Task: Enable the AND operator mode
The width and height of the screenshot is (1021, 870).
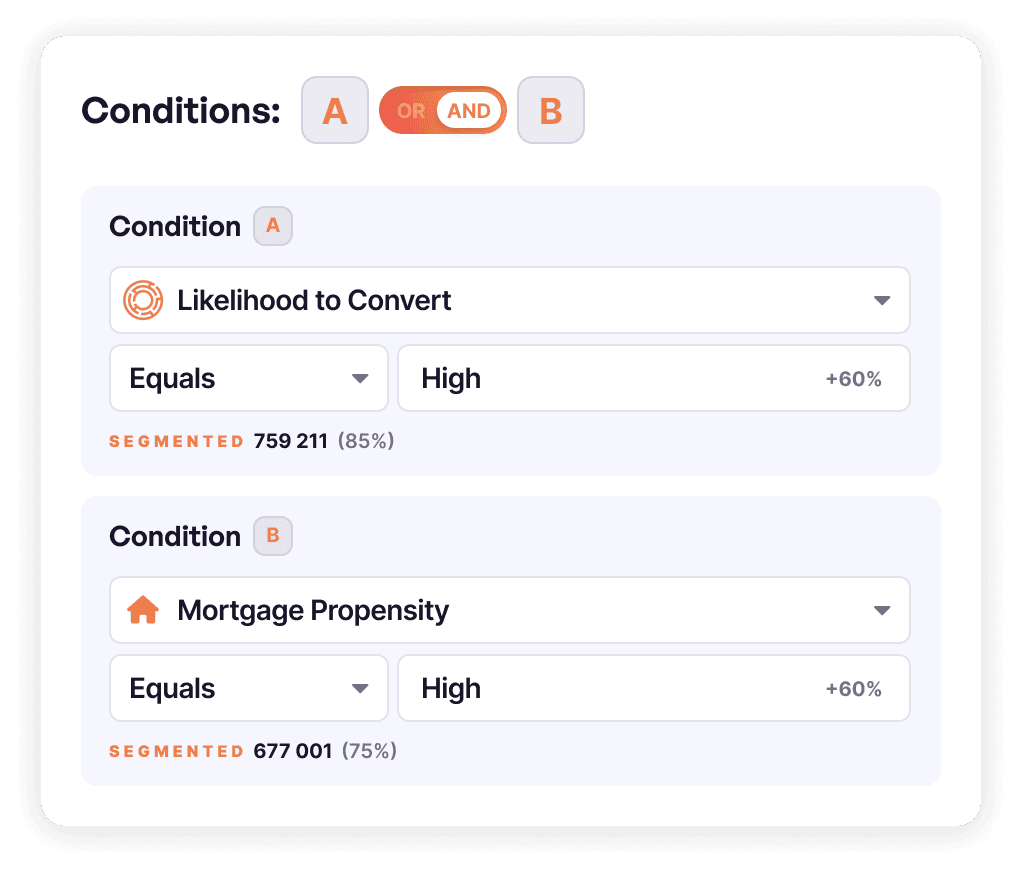Action: click(468, 110)
